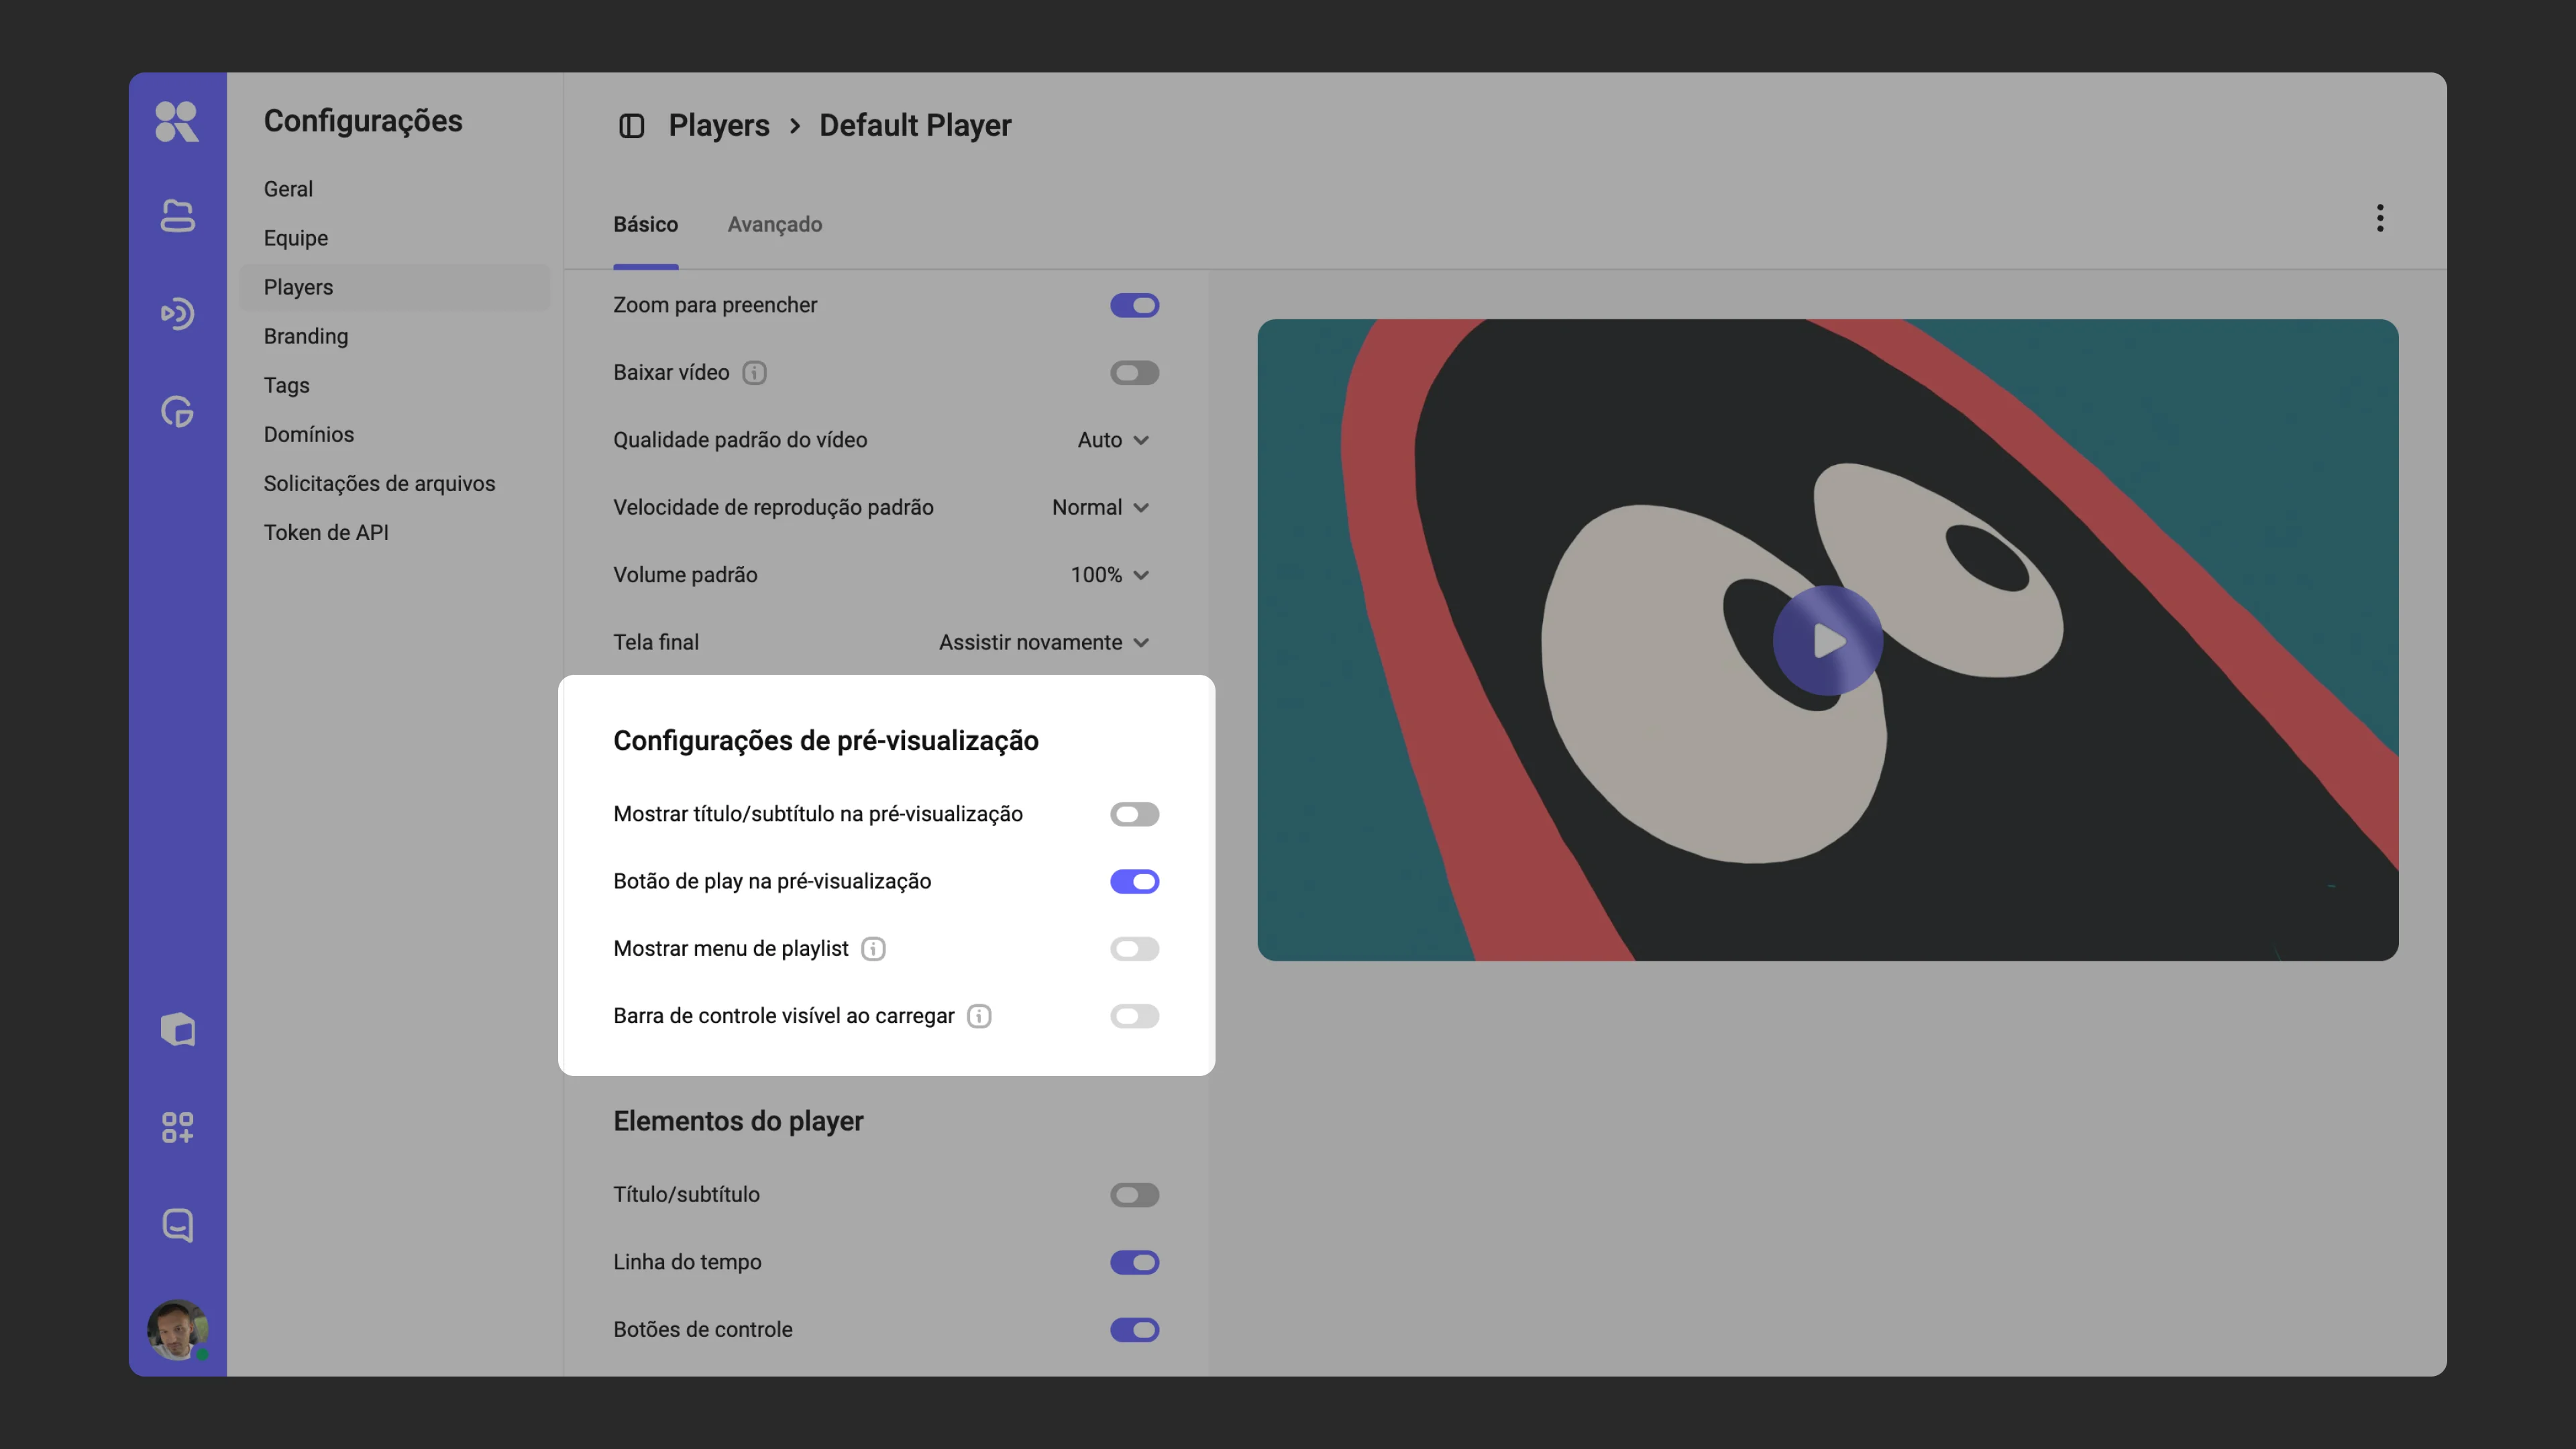Enable Título/subtítulo player element toggle
2576x1449 pixels.
click(1134, 1195)
